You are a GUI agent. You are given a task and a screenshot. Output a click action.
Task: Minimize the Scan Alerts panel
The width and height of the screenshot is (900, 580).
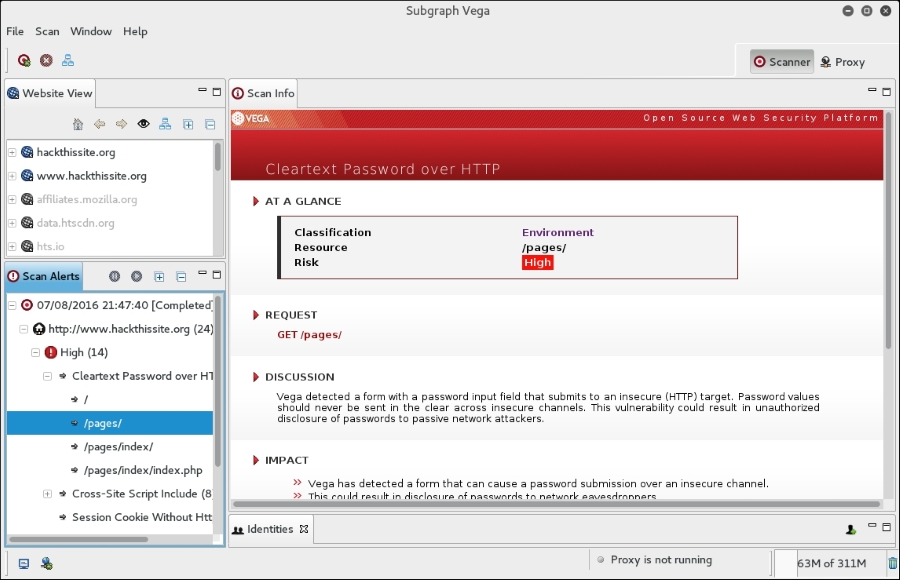point(202,273)
